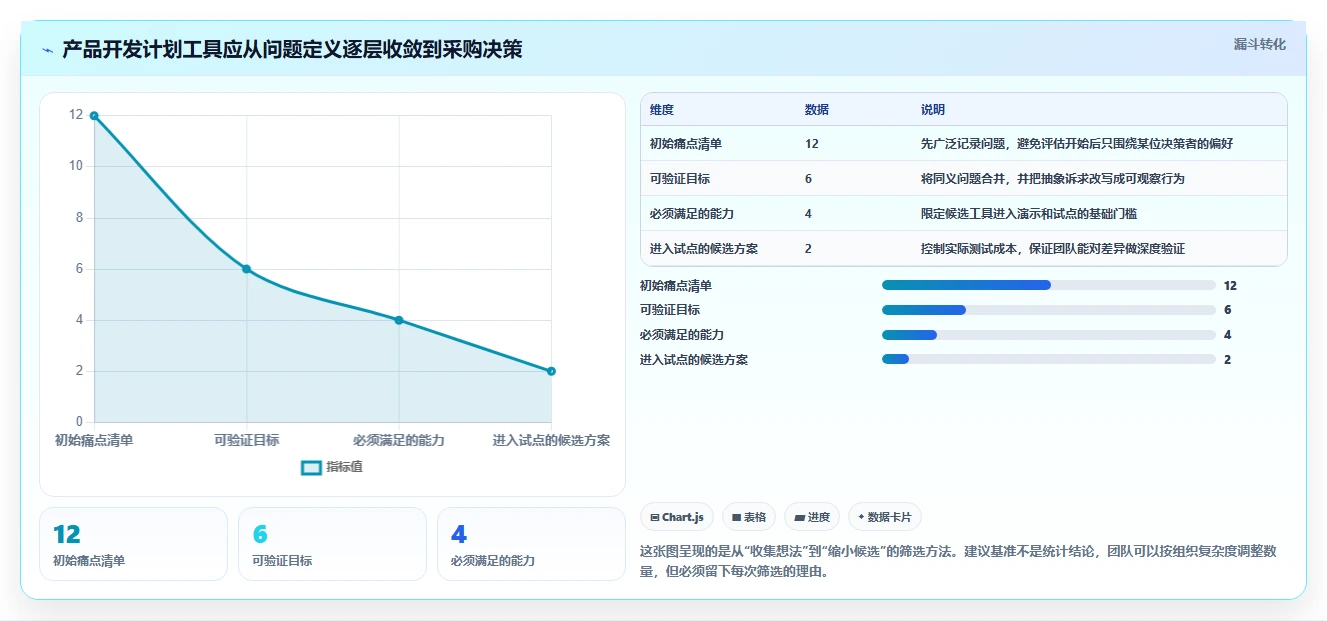Screen dimensions: 1327x621
Task: Select the 可验证目标 table row cell
Action: [680, 179]
